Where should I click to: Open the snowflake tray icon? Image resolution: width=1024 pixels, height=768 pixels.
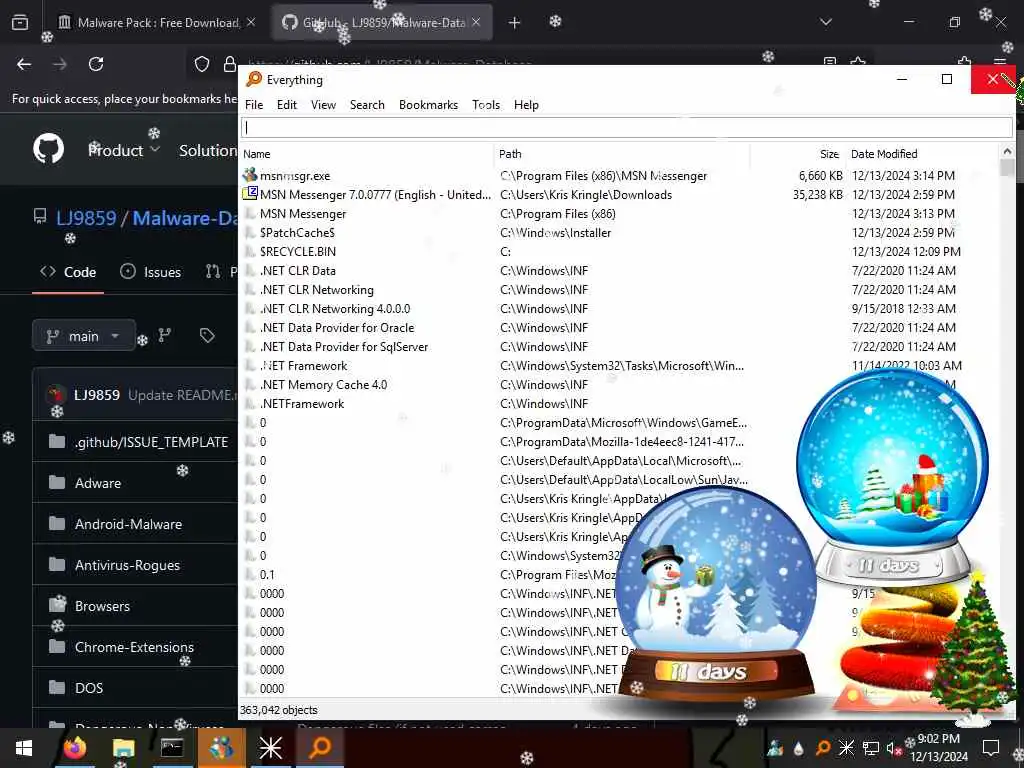[846, 748]
